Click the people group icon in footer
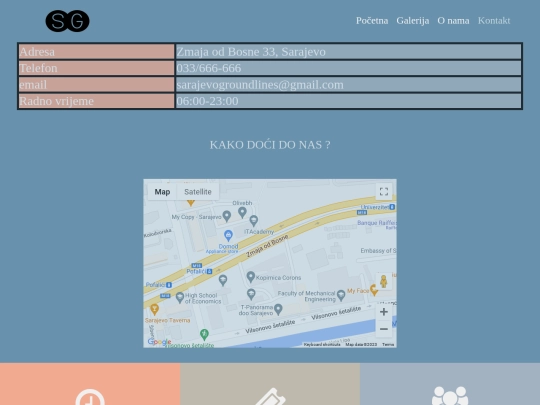 tap(450, 395)
